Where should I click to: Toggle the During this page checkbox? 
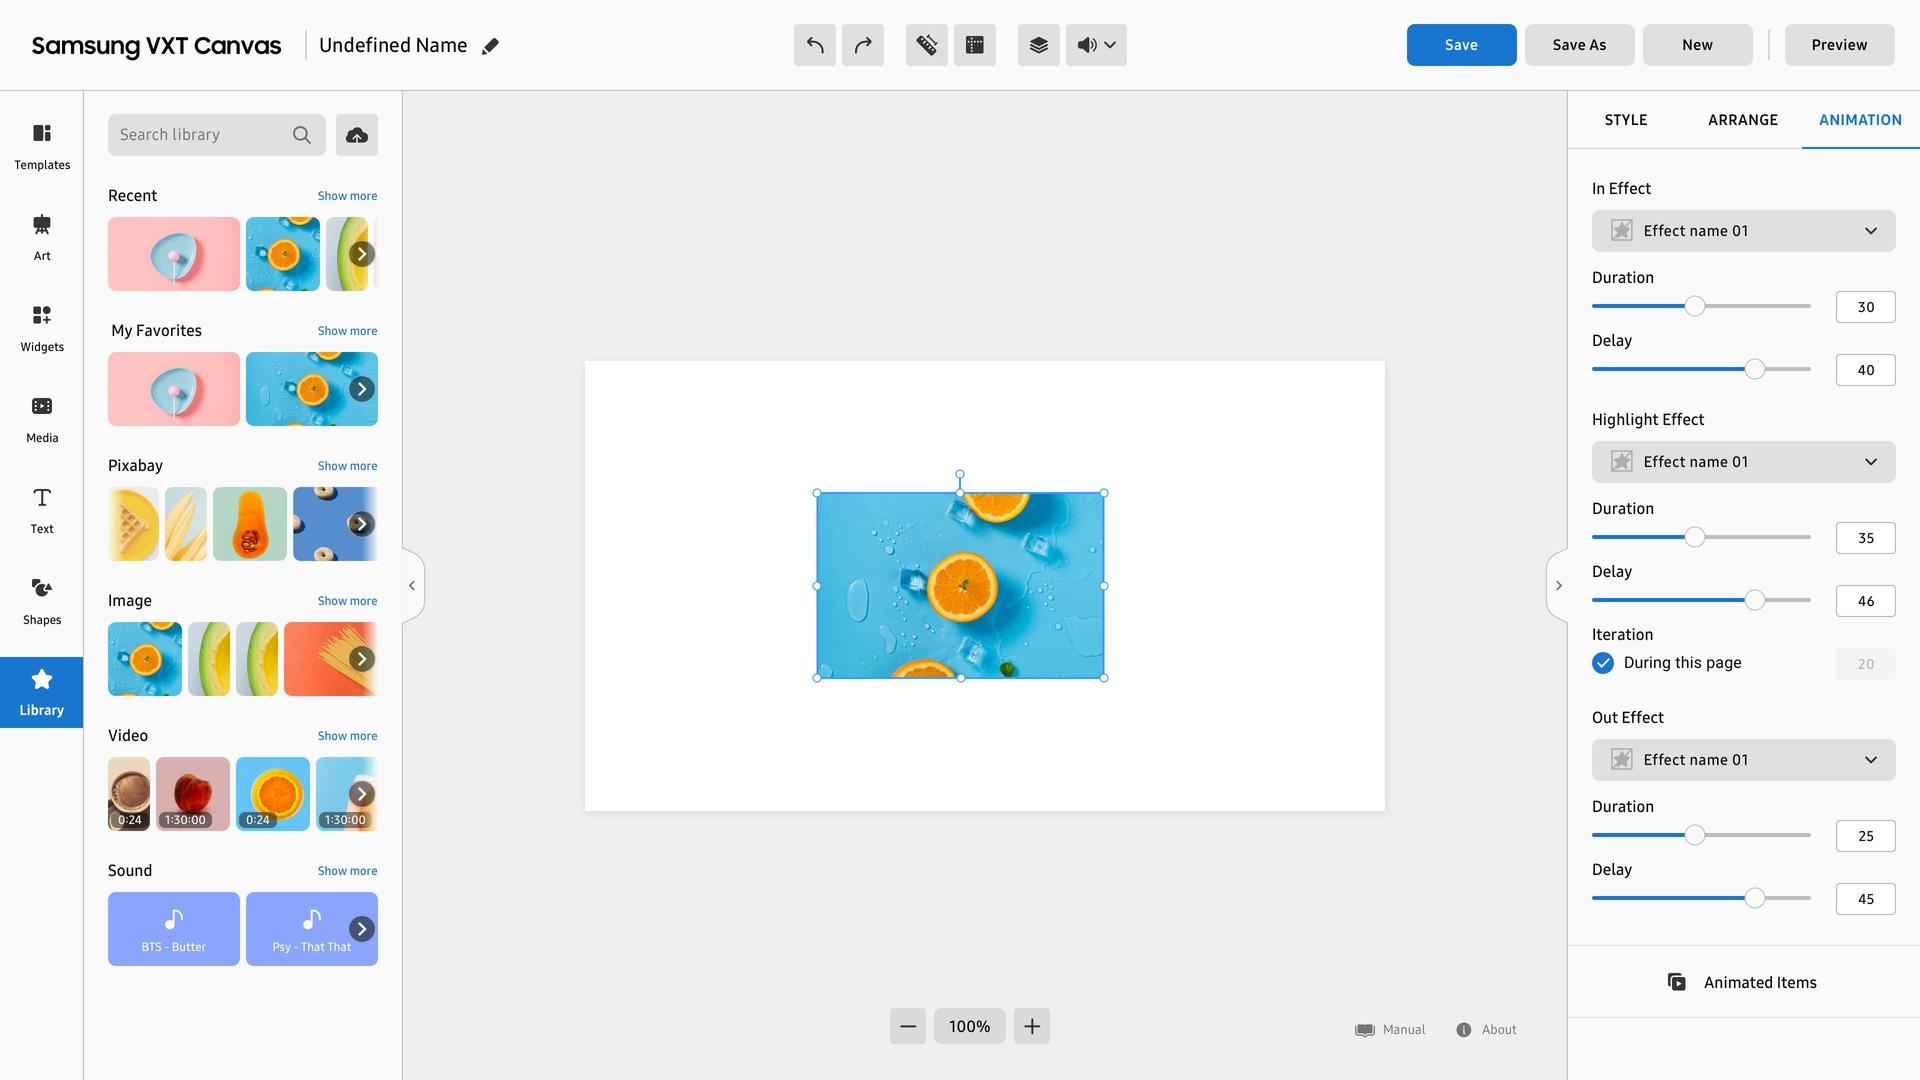tap(1603, 663)
